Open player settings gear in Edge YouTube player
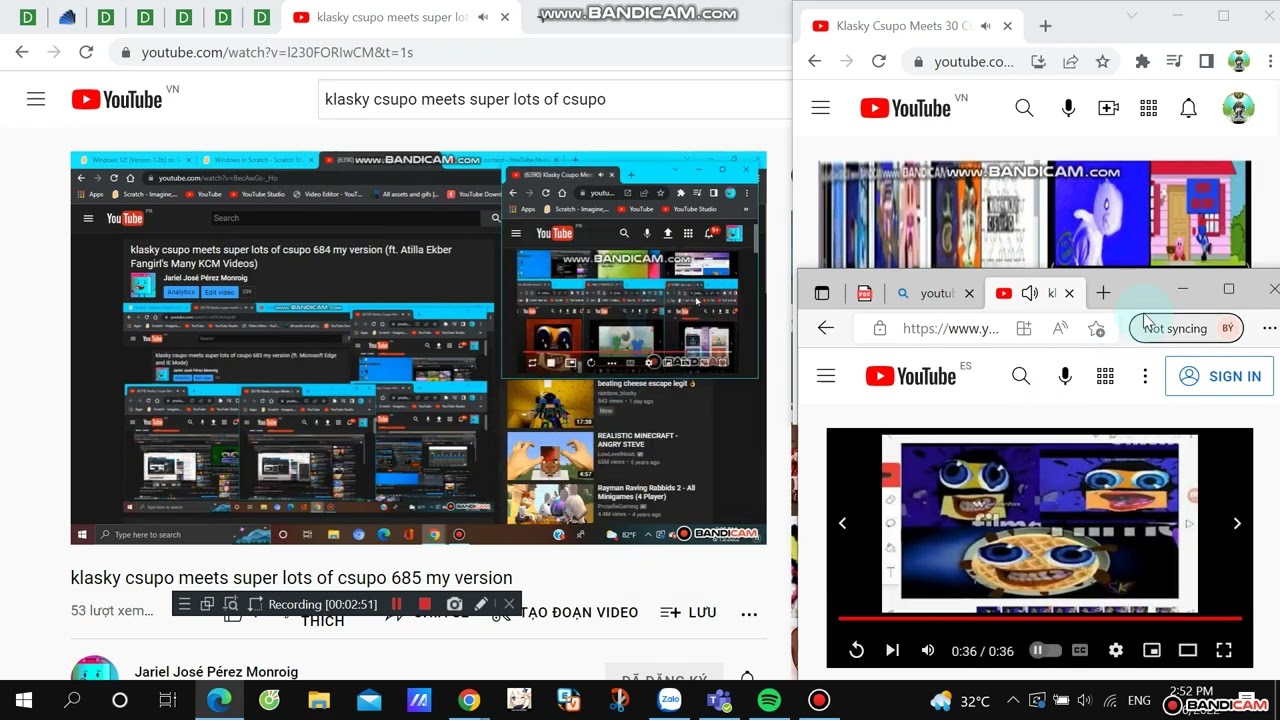The height and width of the screenshot is (720, 1280). [1116, 650]
